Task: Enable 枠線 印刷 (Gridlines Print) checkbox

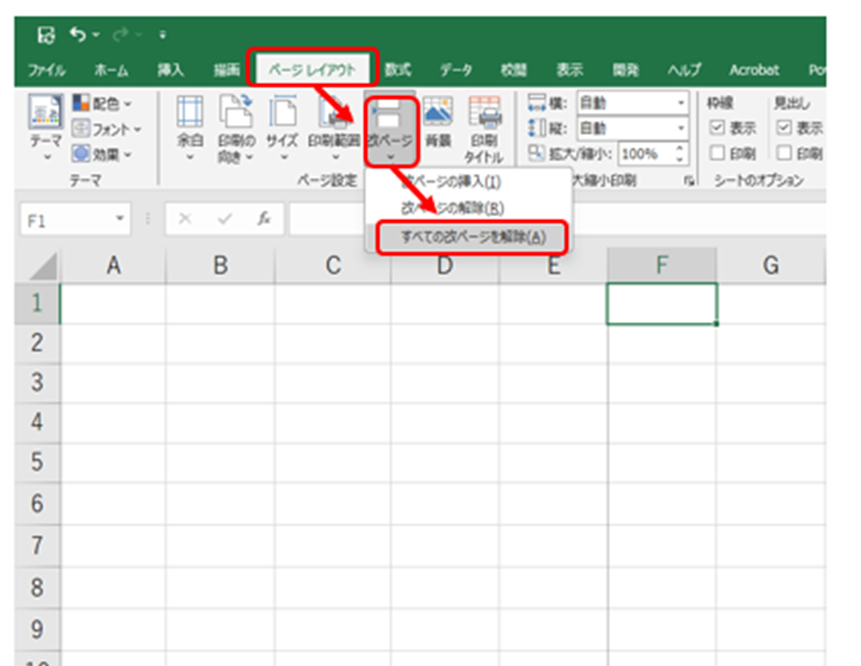Action: pos(714,152)
